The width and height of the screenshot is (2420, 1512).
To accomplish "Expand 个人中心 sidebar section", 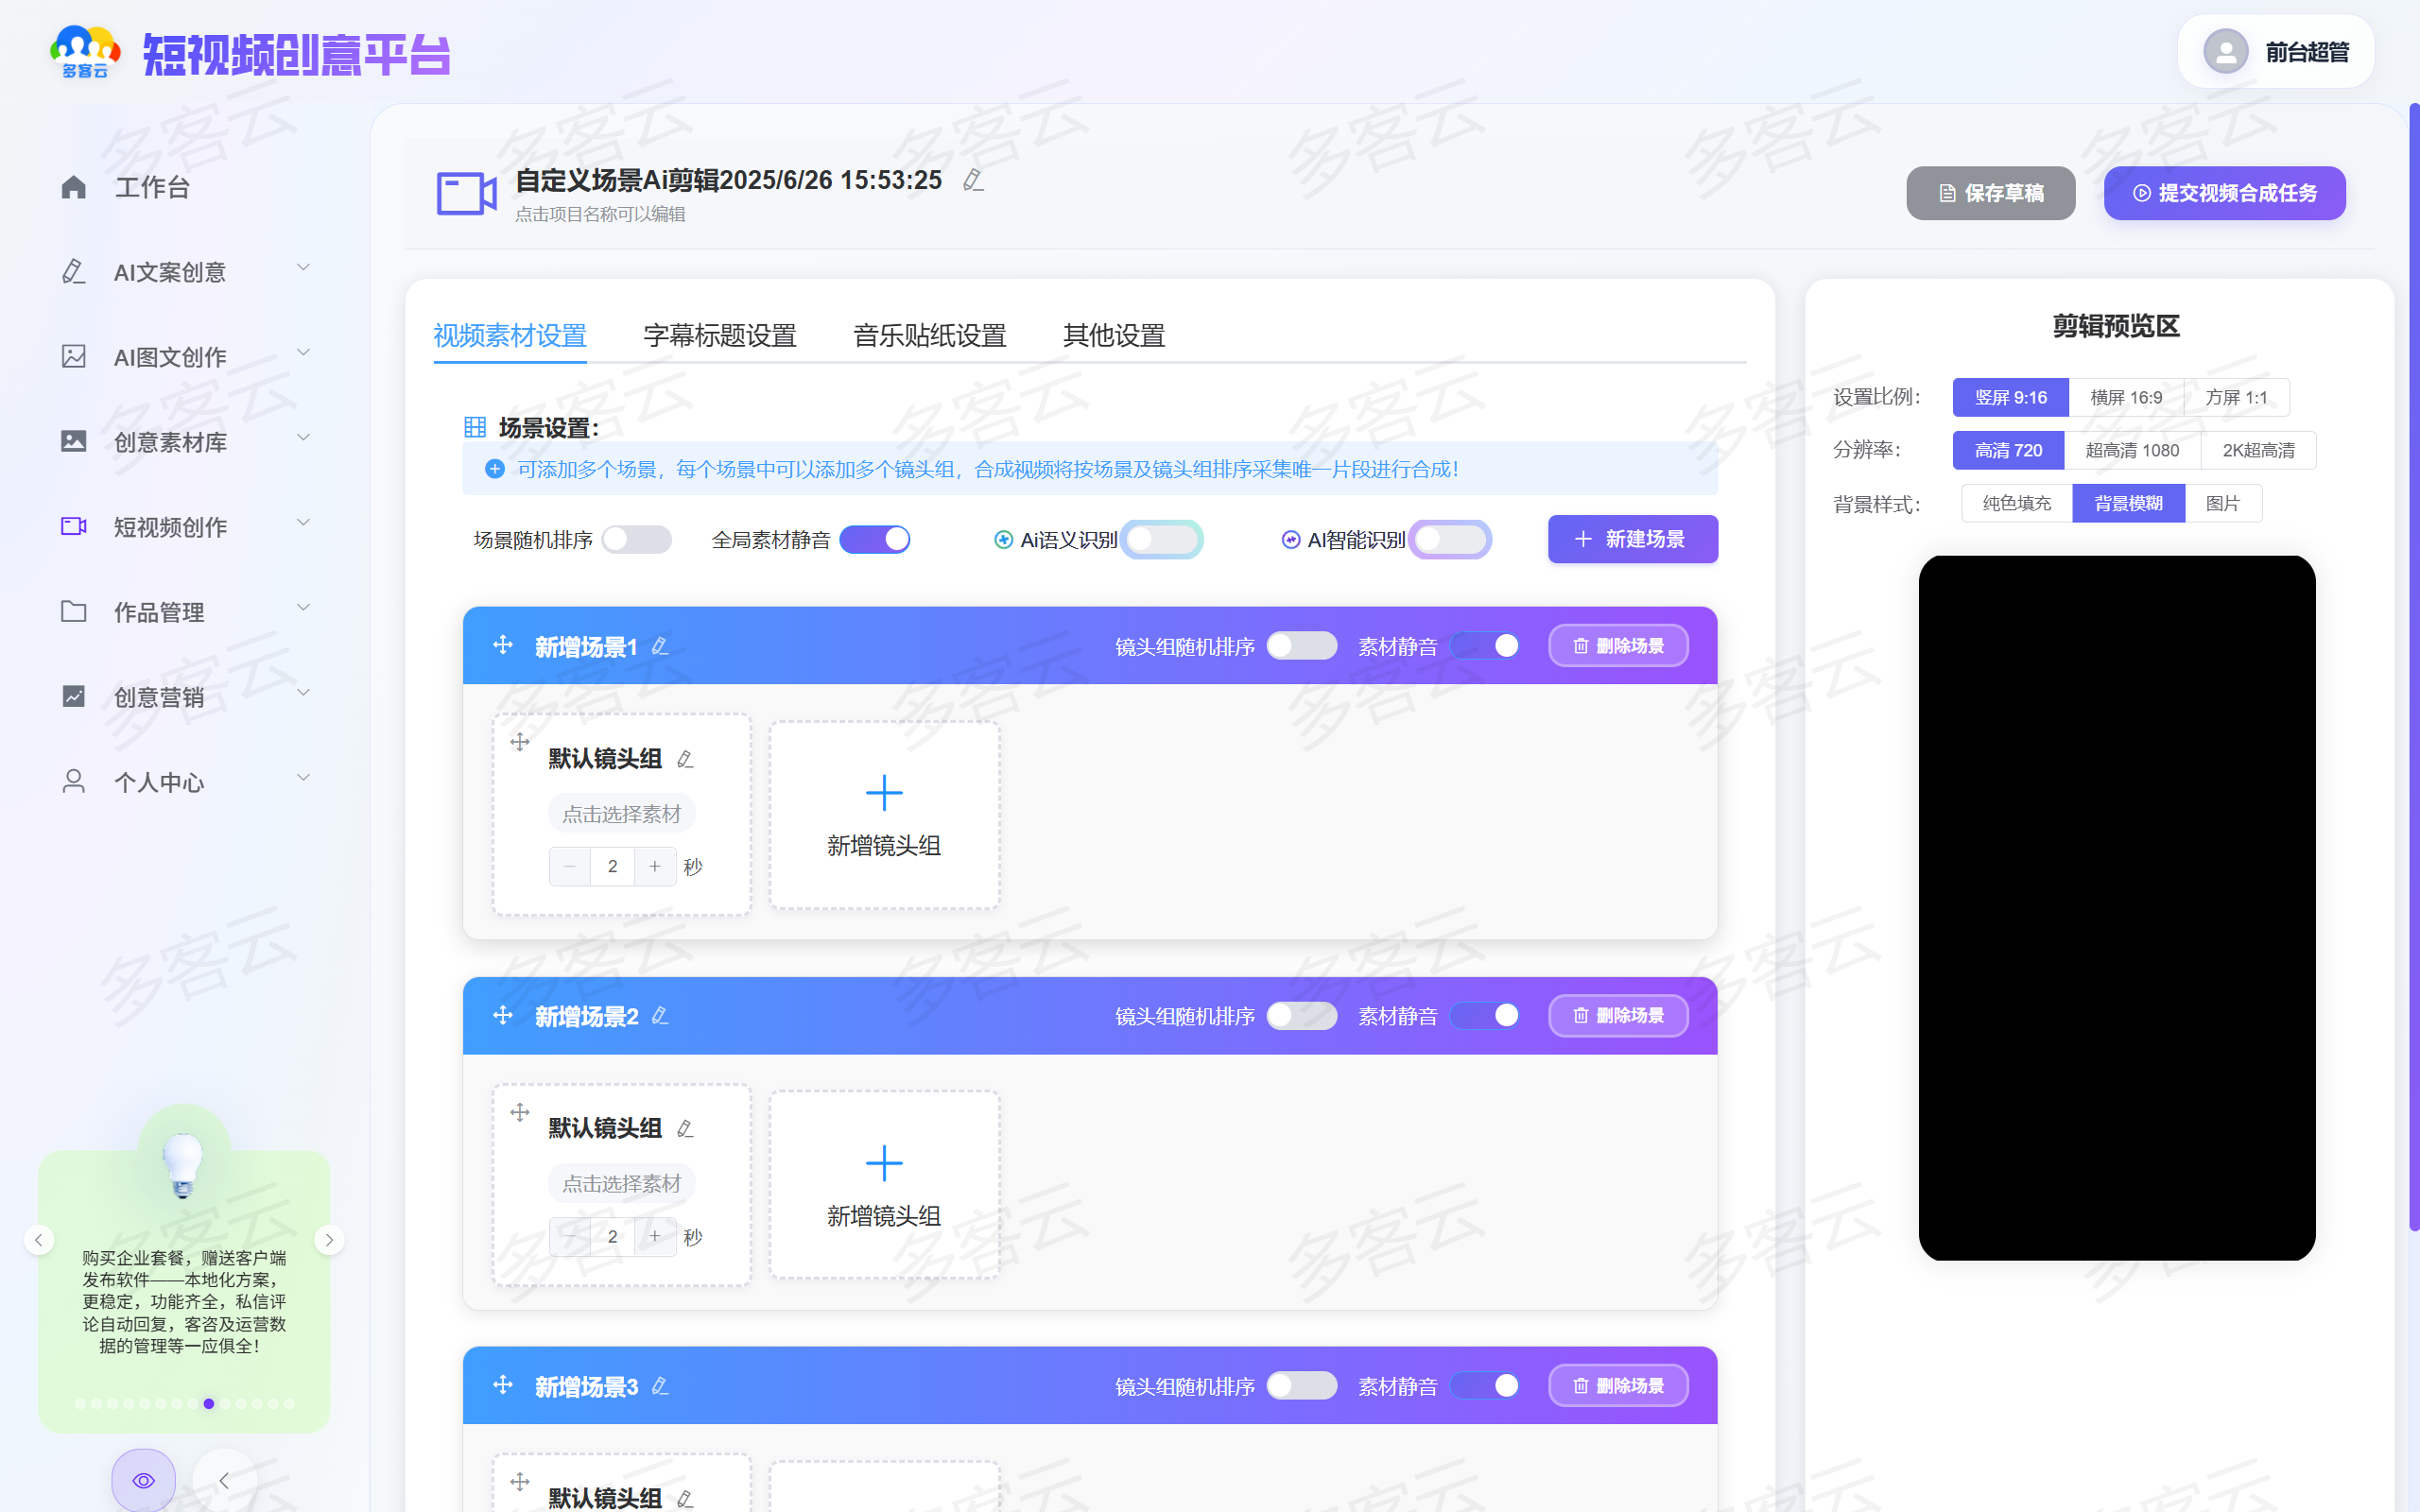I will coord(303,778).
